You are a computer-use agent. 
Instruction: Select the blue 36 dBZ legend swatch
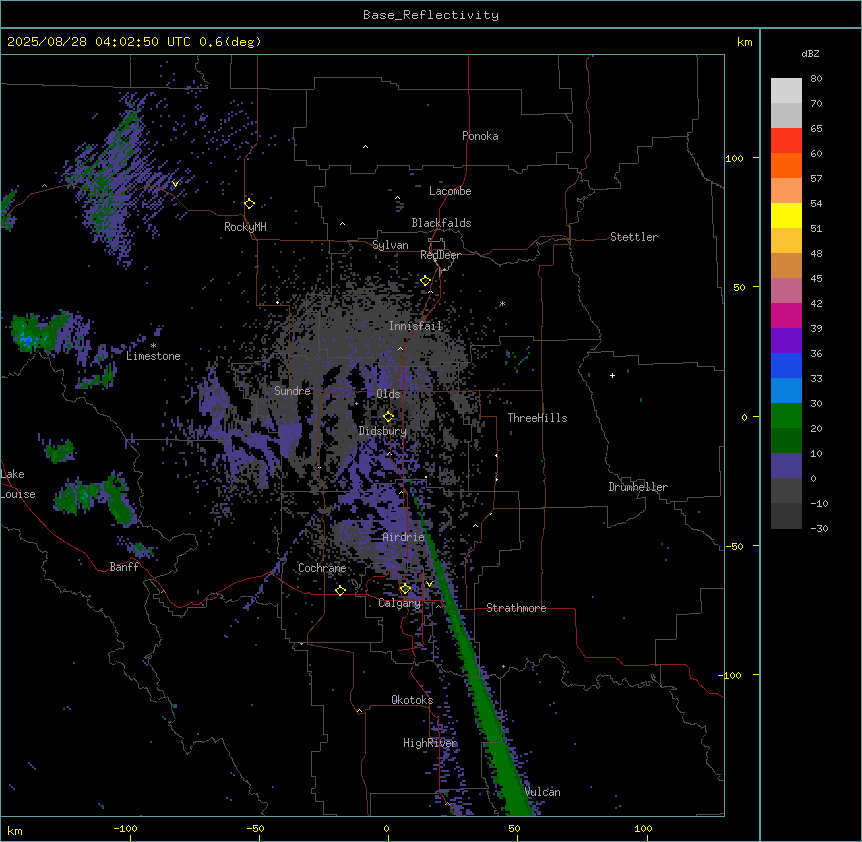(x=786, y=365)
